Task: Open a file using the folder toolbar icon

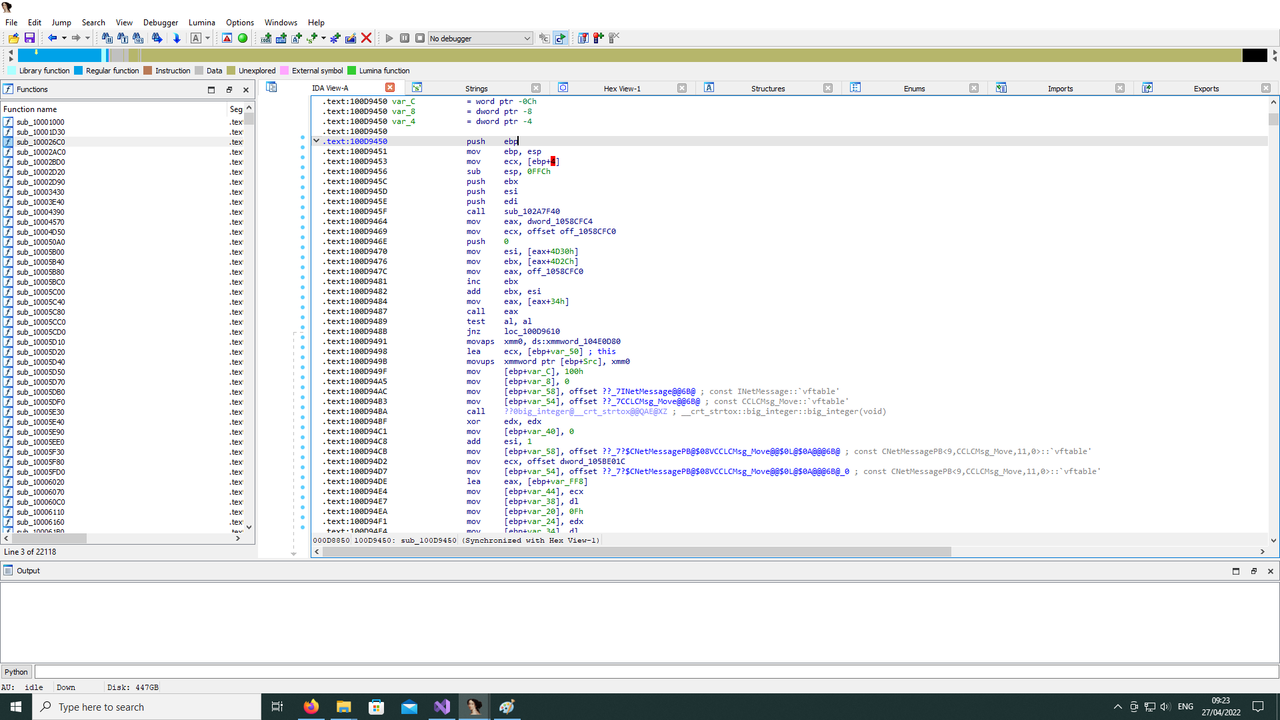Action: [x=14, y=37]
